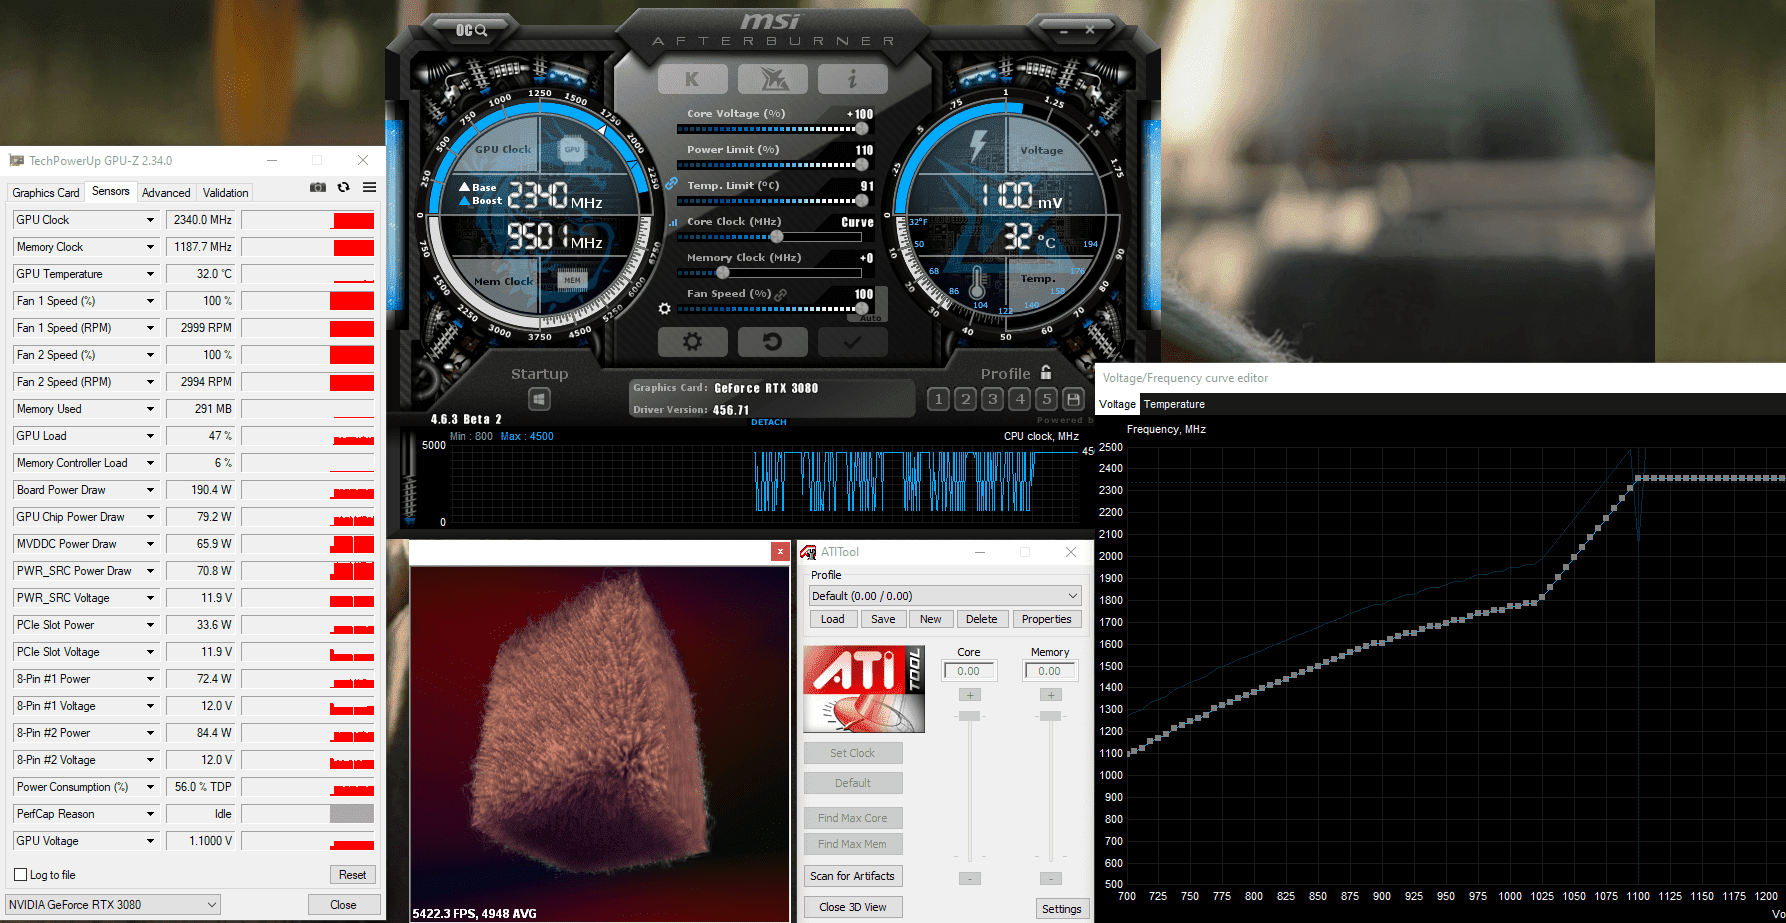Open the GPU Temperature sensor dropdown

(151, 274)
